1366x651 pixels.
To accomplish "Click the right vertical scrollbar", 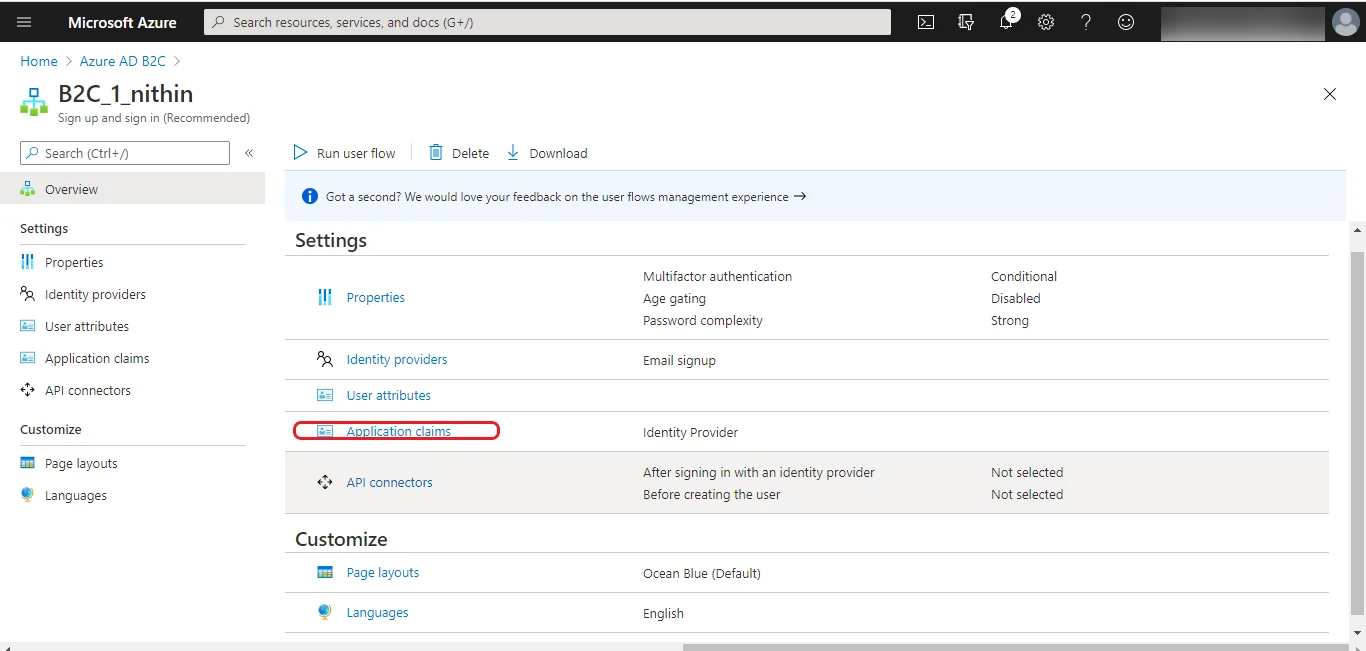I will coord(1359,420).
